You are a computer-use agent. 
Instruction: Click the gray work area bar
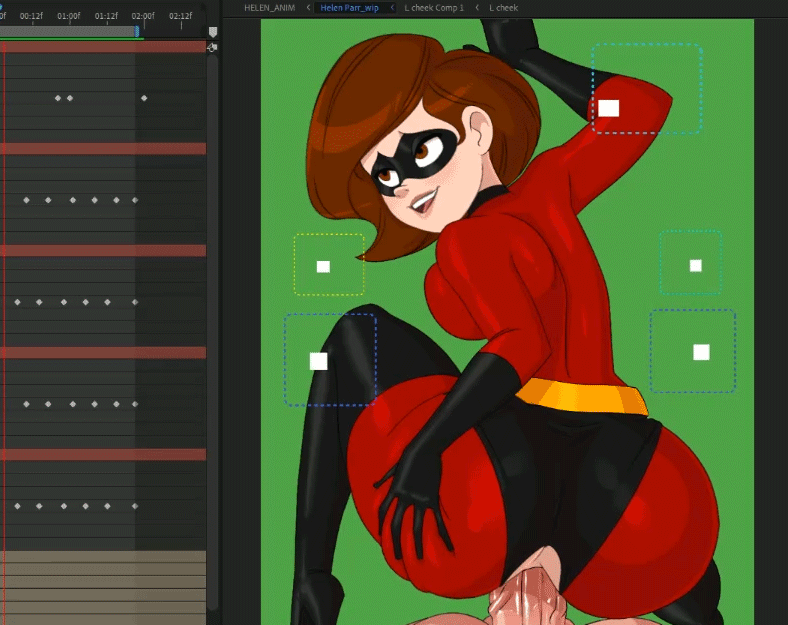pos(68,32)
